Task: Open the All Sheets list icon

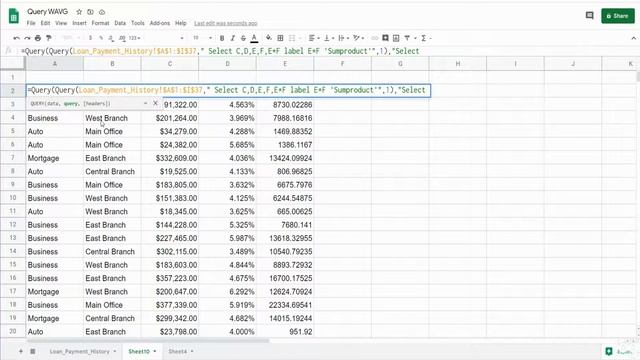Action: 33,351
